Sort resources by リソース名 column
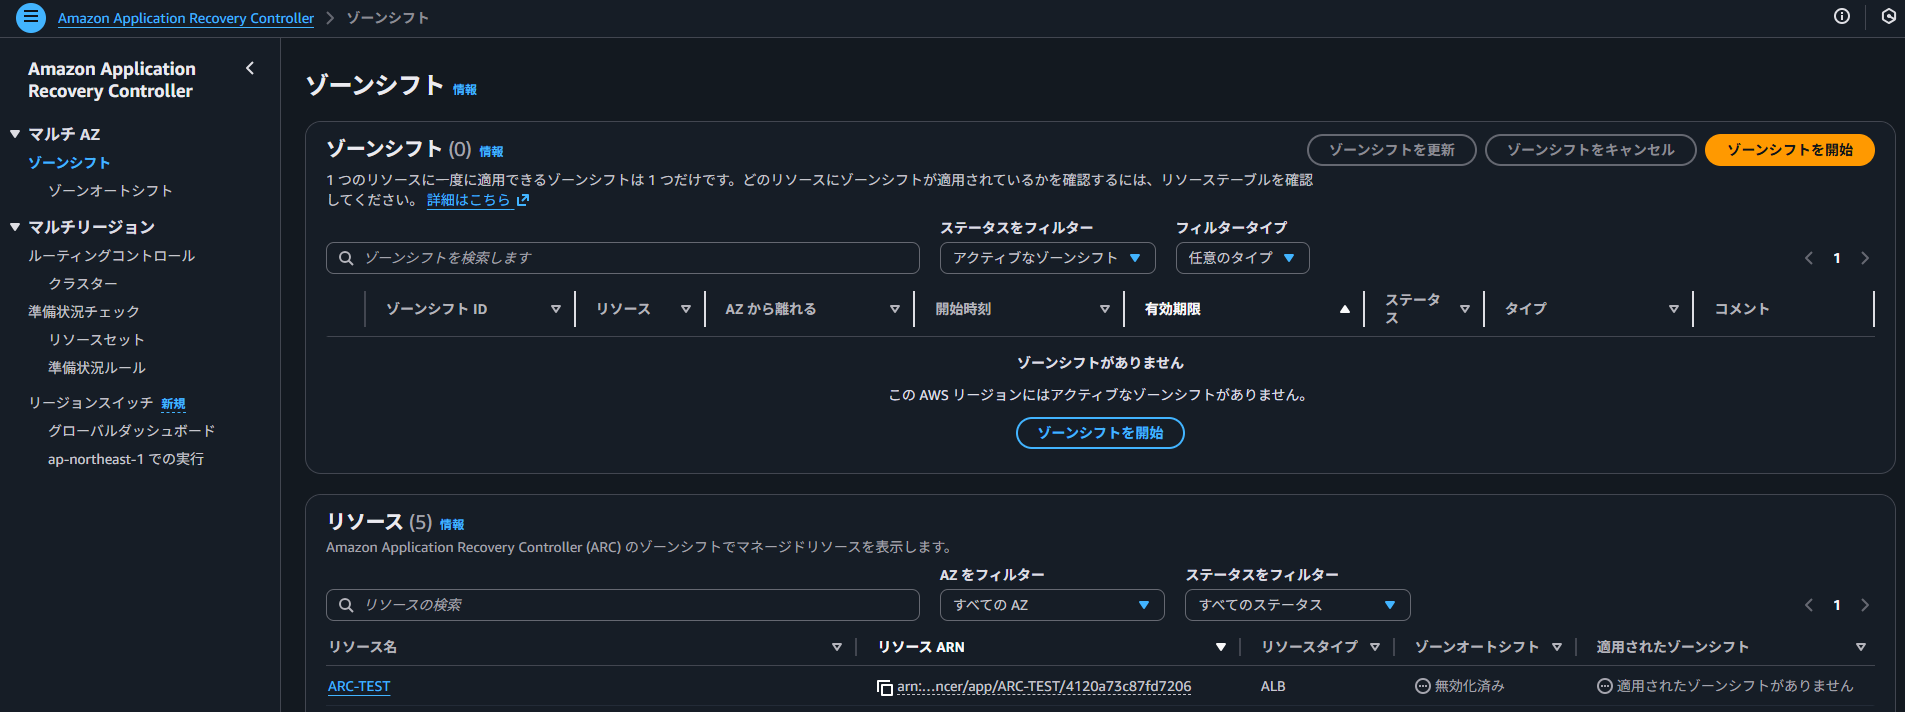 (837, 647)
